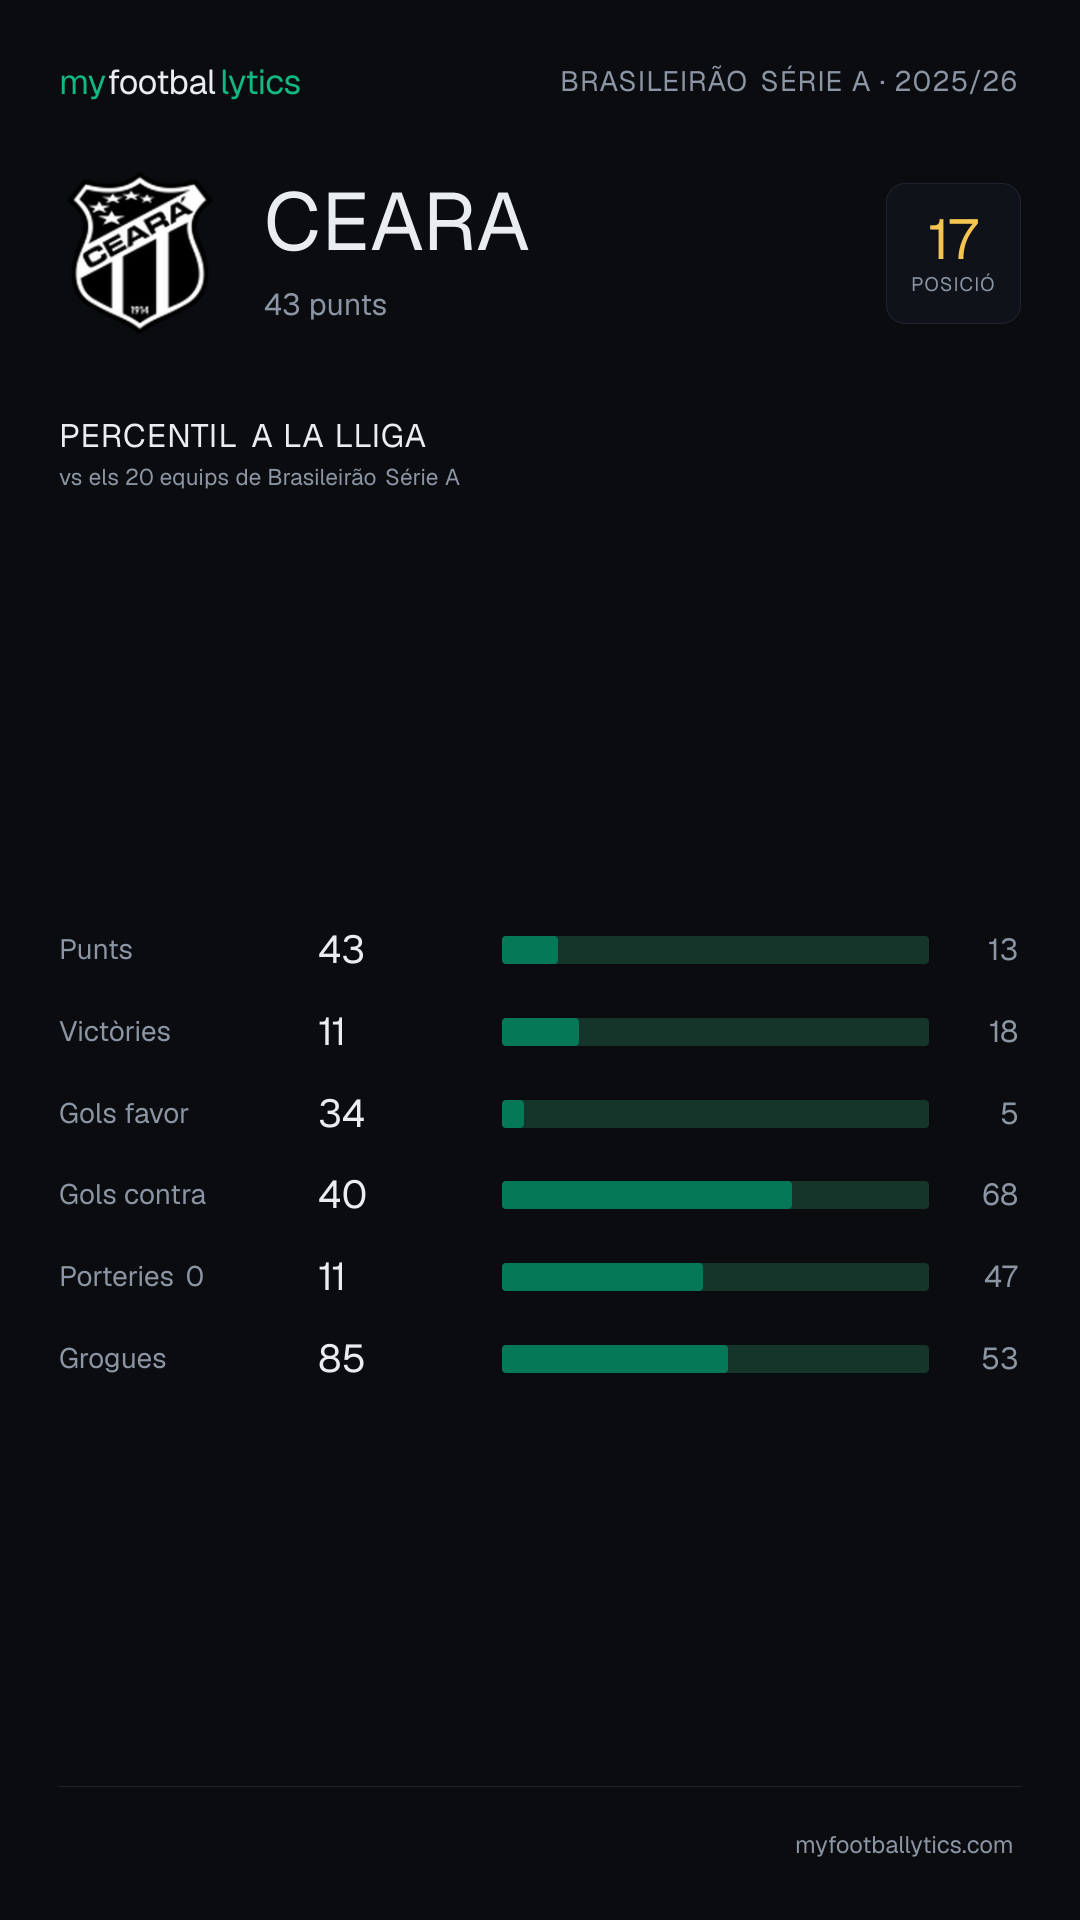The width and height of the screenshot is (1080, 1920).
Task: Click the Gols favor percentile bar
Action: tap(715, 1114)
